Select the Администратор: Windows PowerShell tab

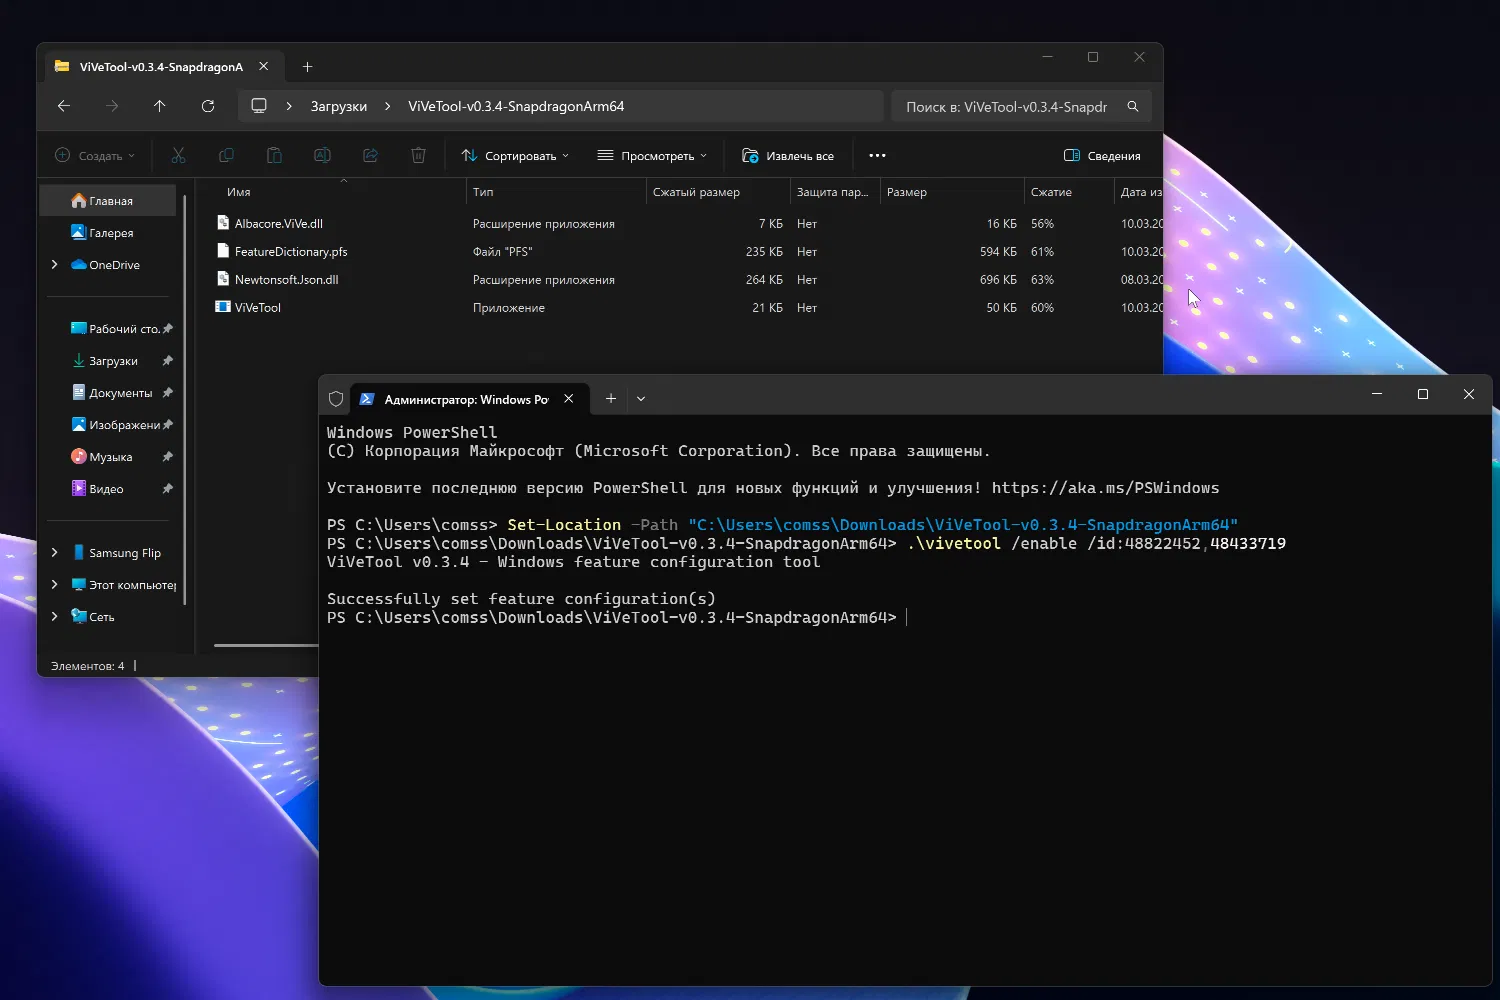(x=466, y=399)
